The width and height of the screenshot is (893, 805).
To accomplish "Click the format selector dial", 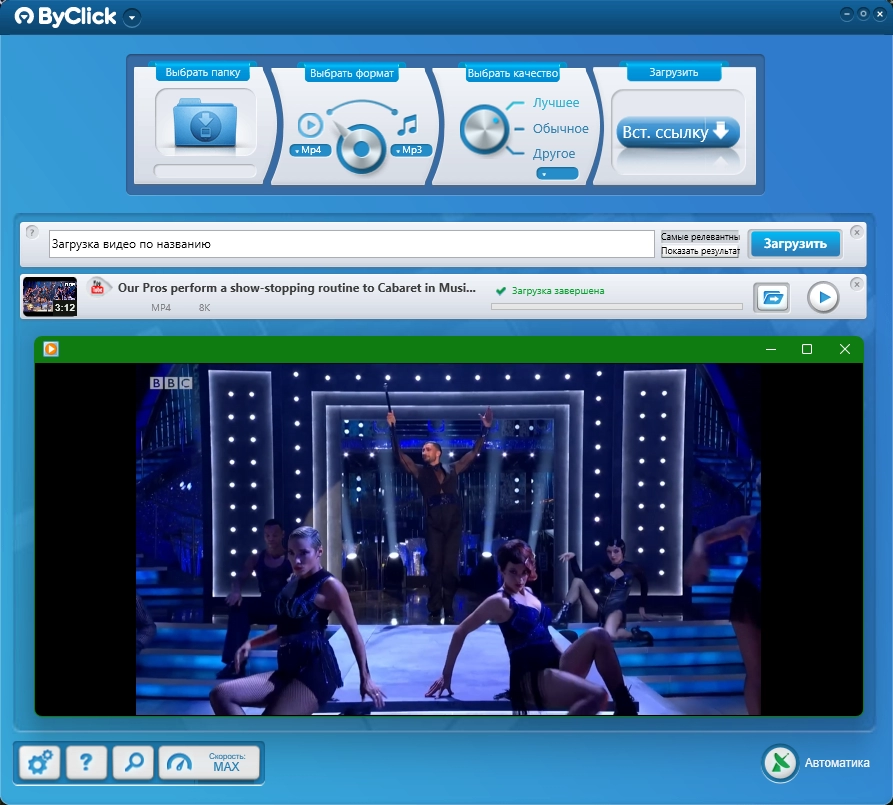I will (x=361, y=148).
